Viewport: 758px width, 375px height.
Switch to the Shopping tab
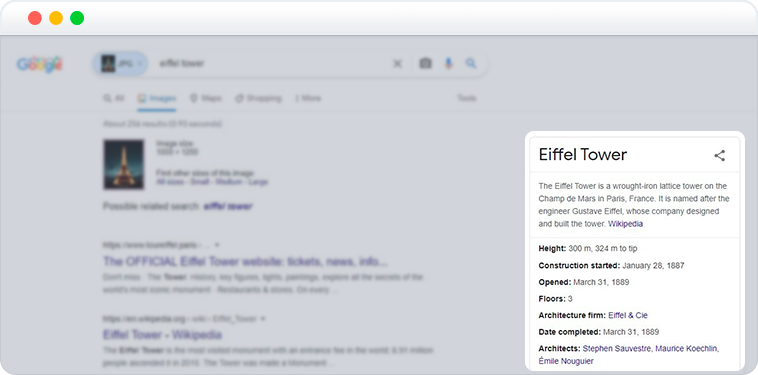click(x=258, y=98)
